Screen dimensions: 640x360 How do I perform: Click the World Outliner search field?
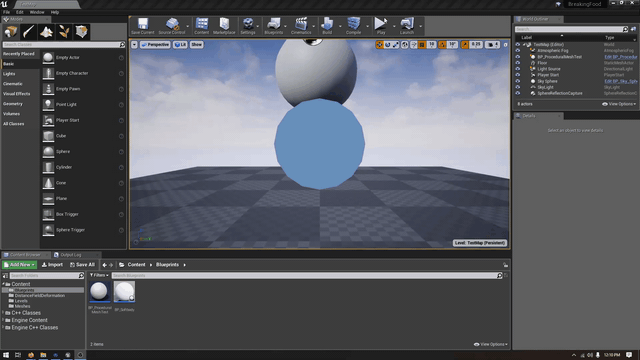(x=571, y=29)
